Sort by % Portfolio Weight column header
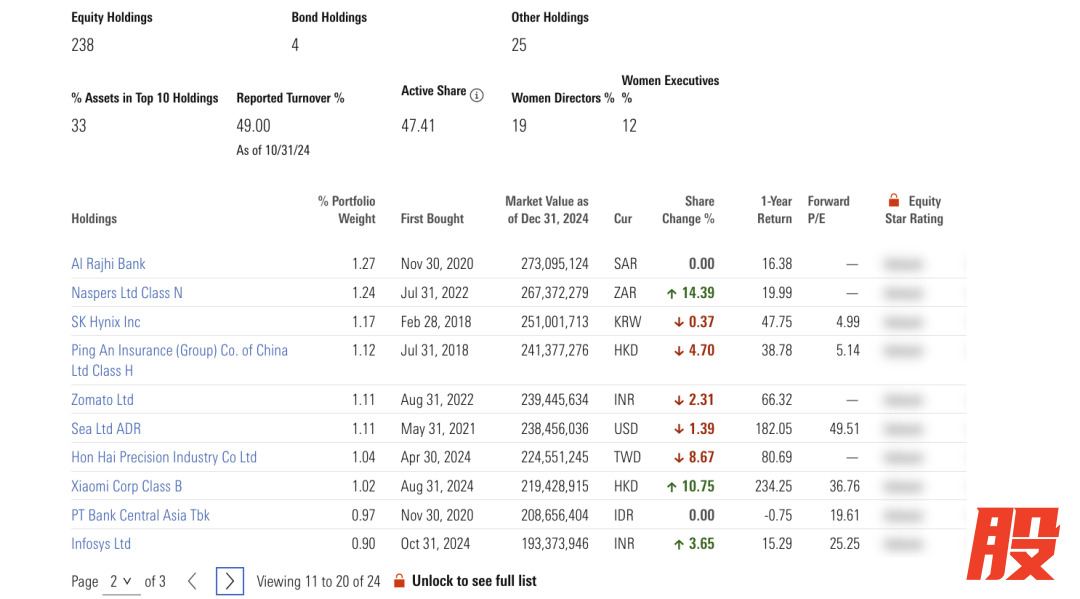Image resolution: width=1080 pixels, height=599 pixels. tap(346, 210)
